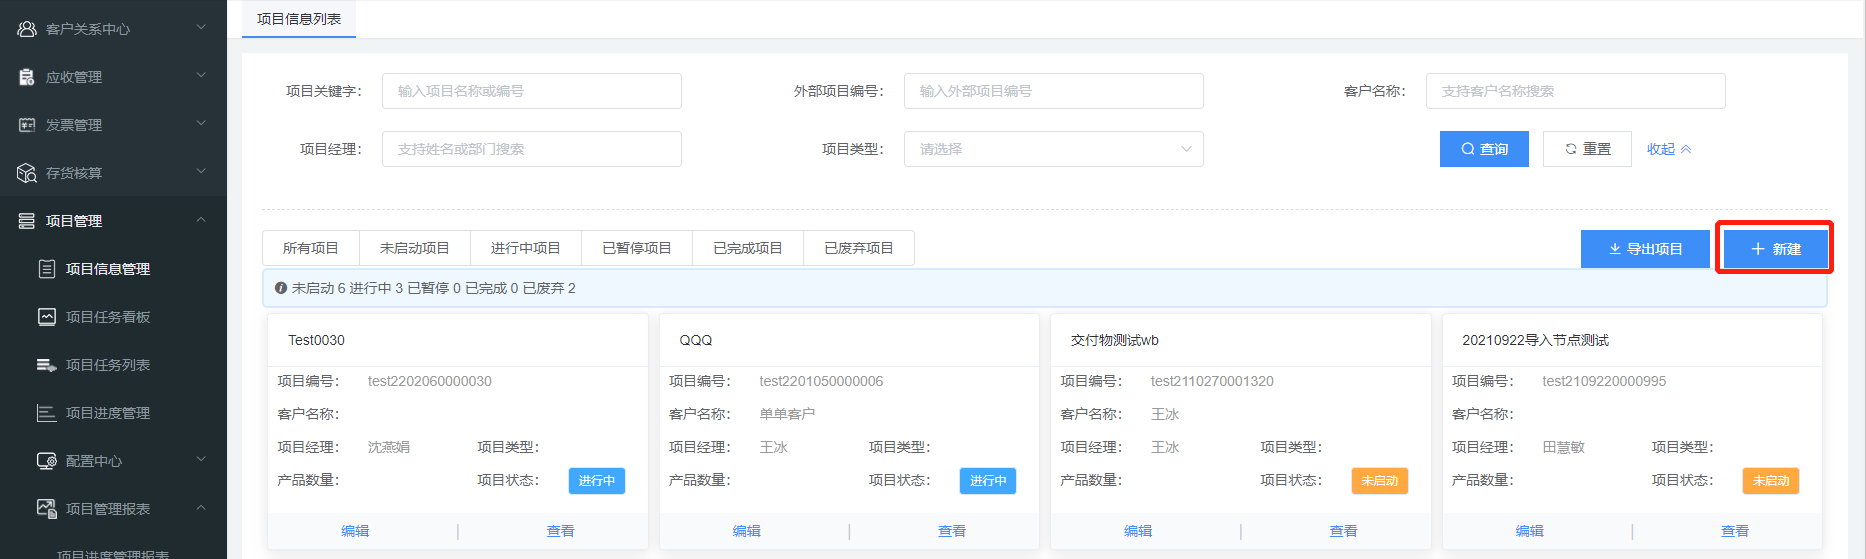Switch to the 进行中项目 tab
1866x559 pixels.
coord(525,248)
